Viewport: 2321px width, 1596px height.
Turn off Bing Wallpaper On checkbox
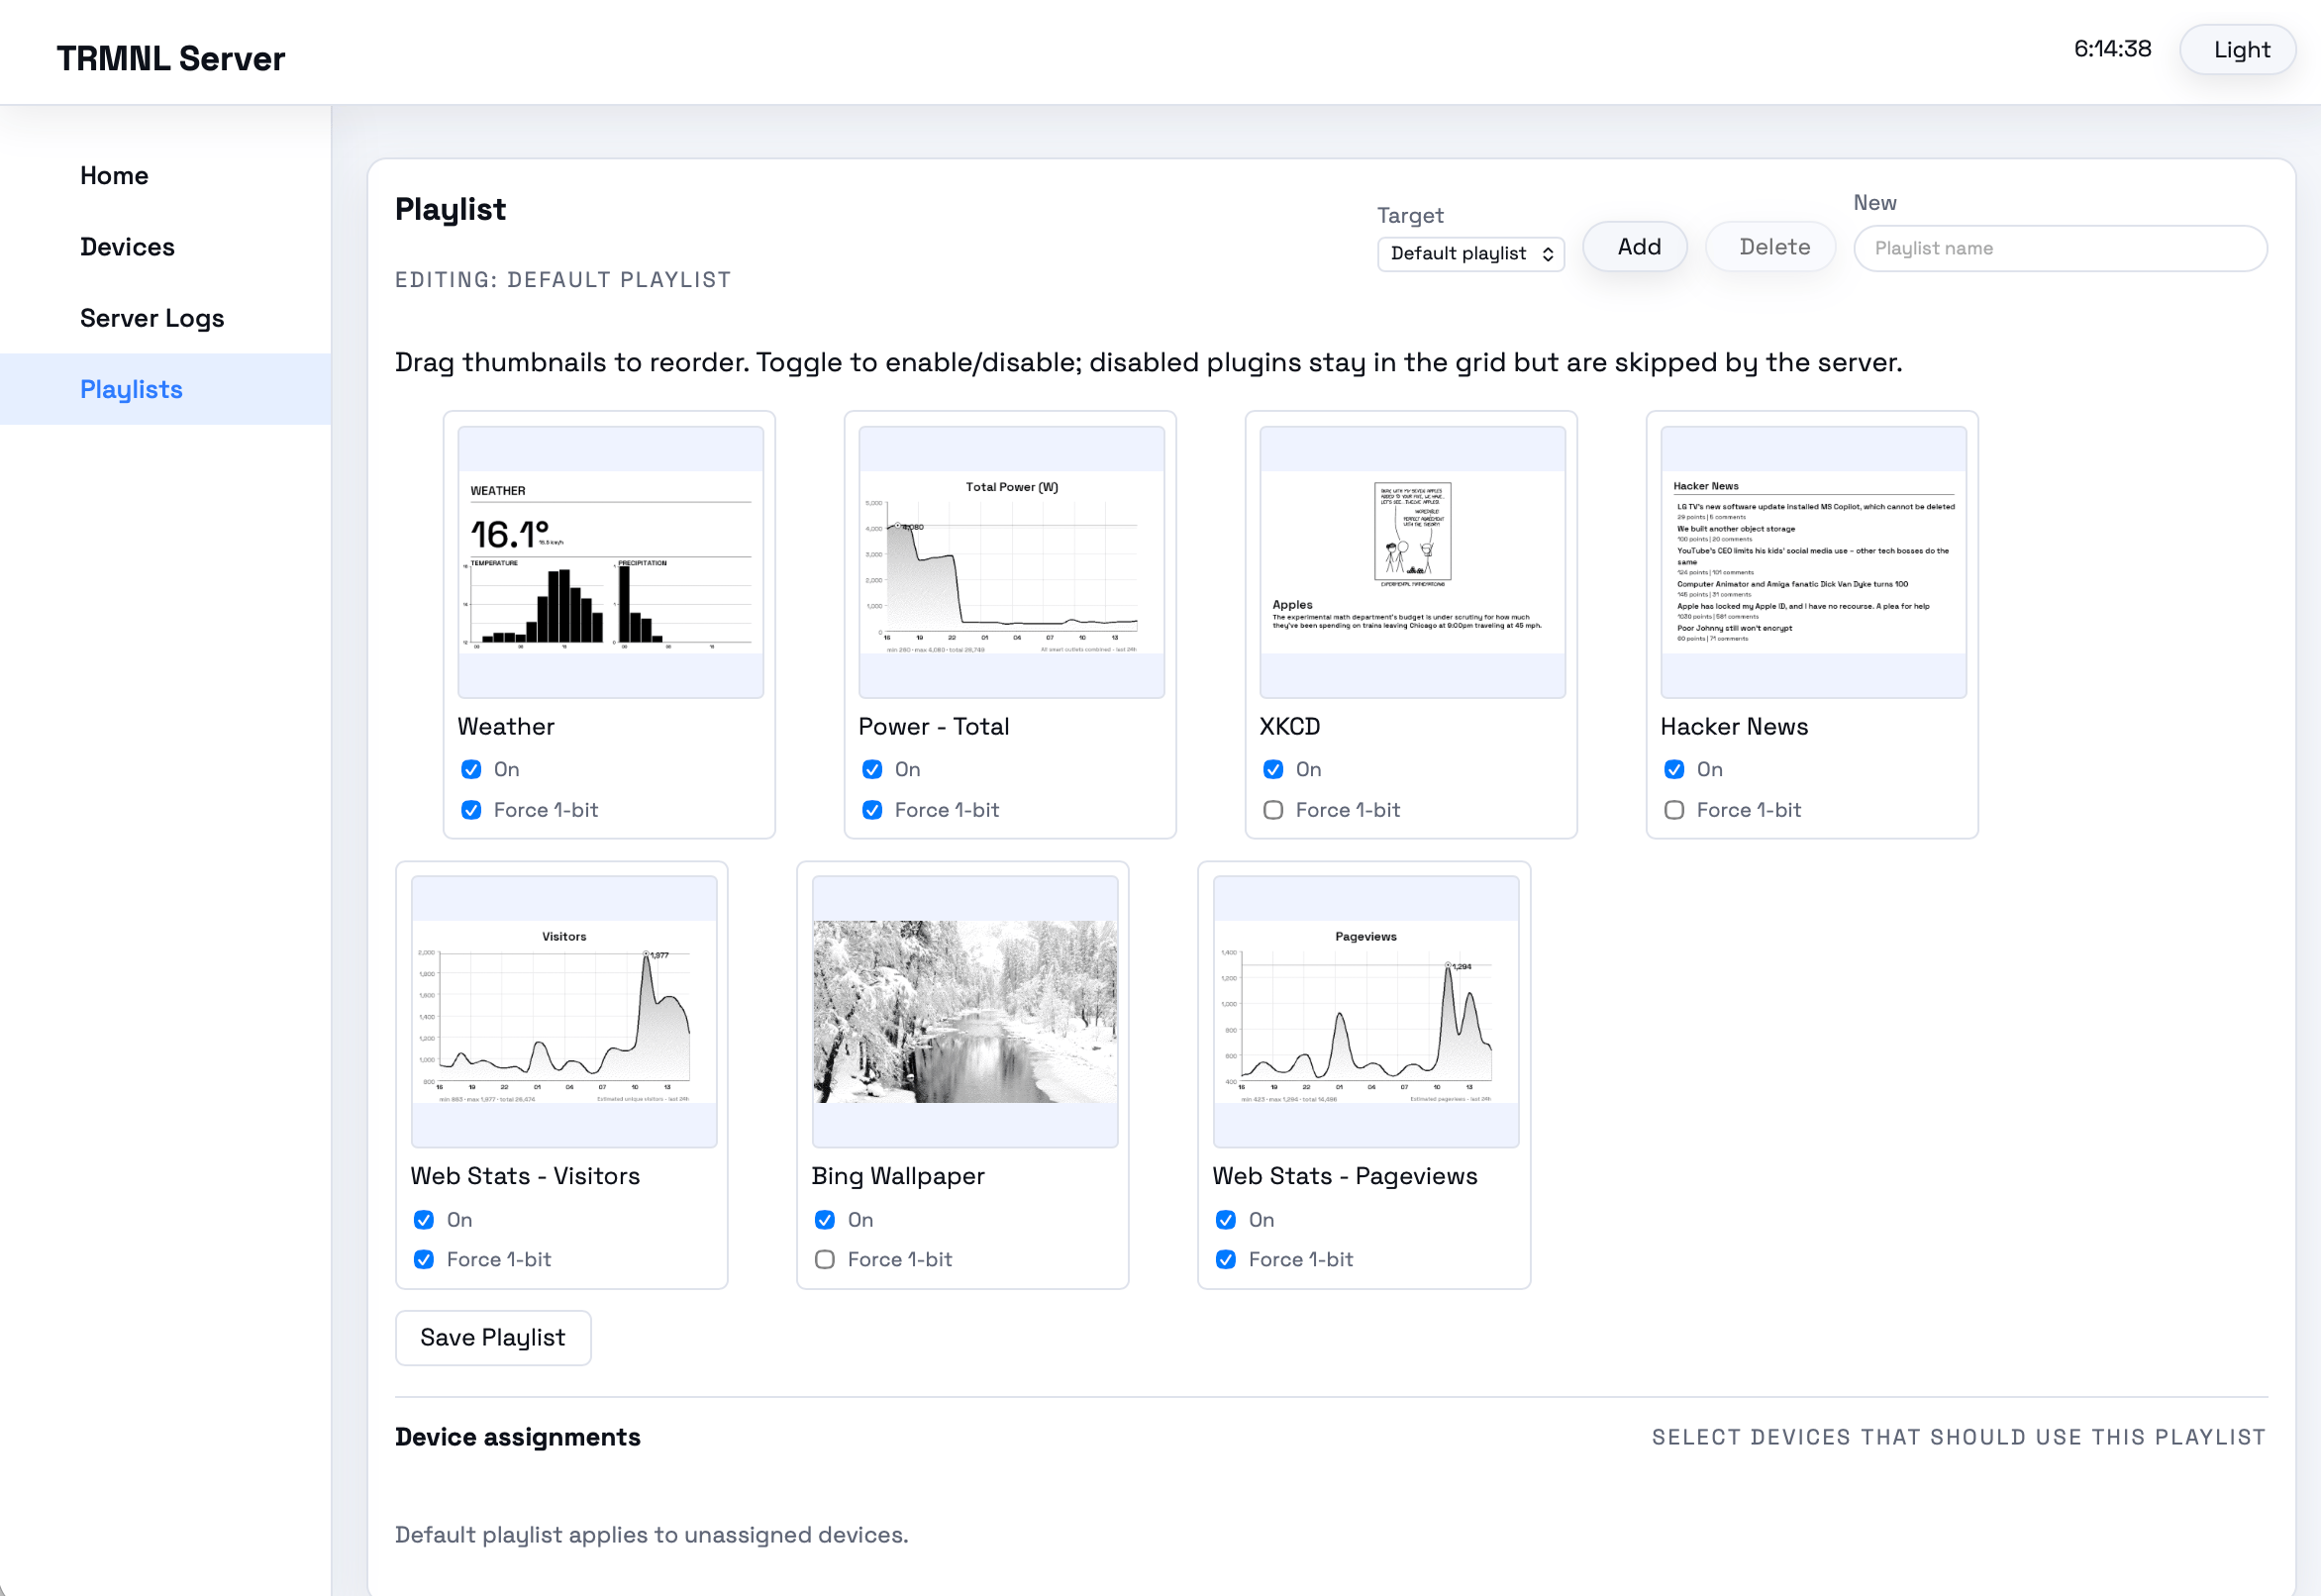tap(825, 1219)
